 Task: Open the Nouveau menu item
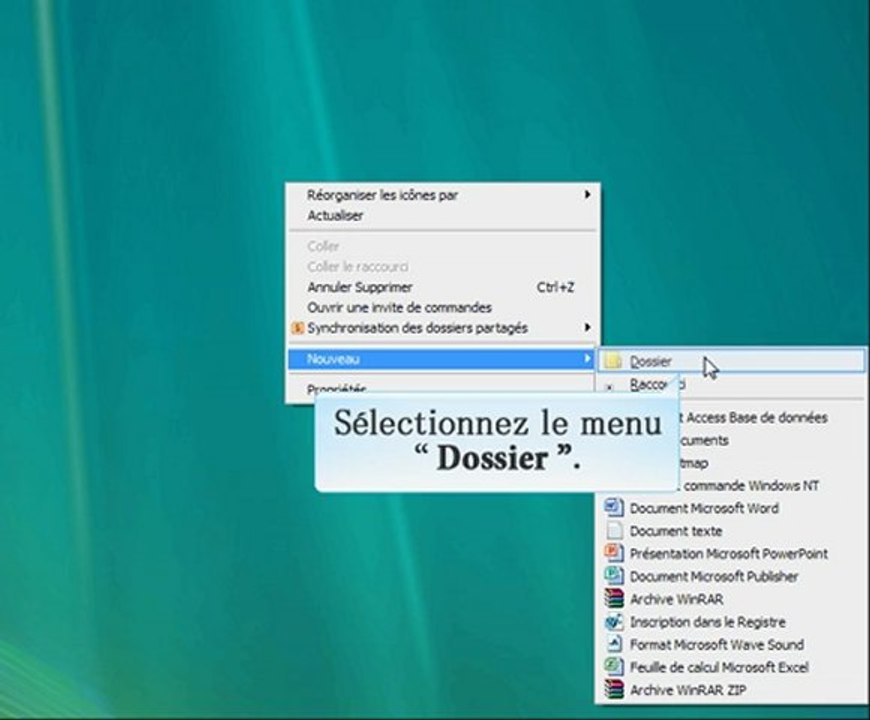pos(442,359)
